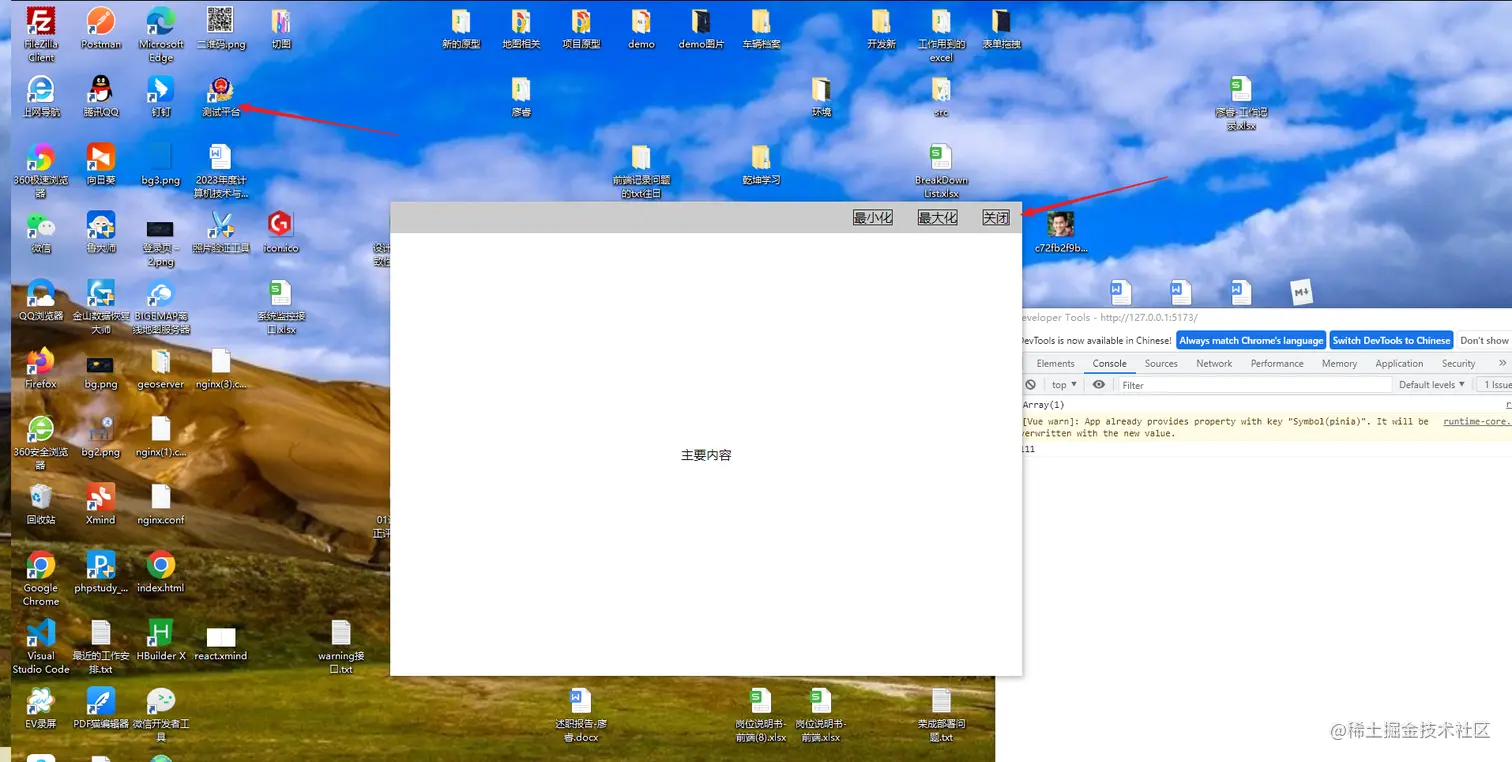Click the 最小化 button in custom window
The width and height of the screenshot is (1512, 762).
872,218
